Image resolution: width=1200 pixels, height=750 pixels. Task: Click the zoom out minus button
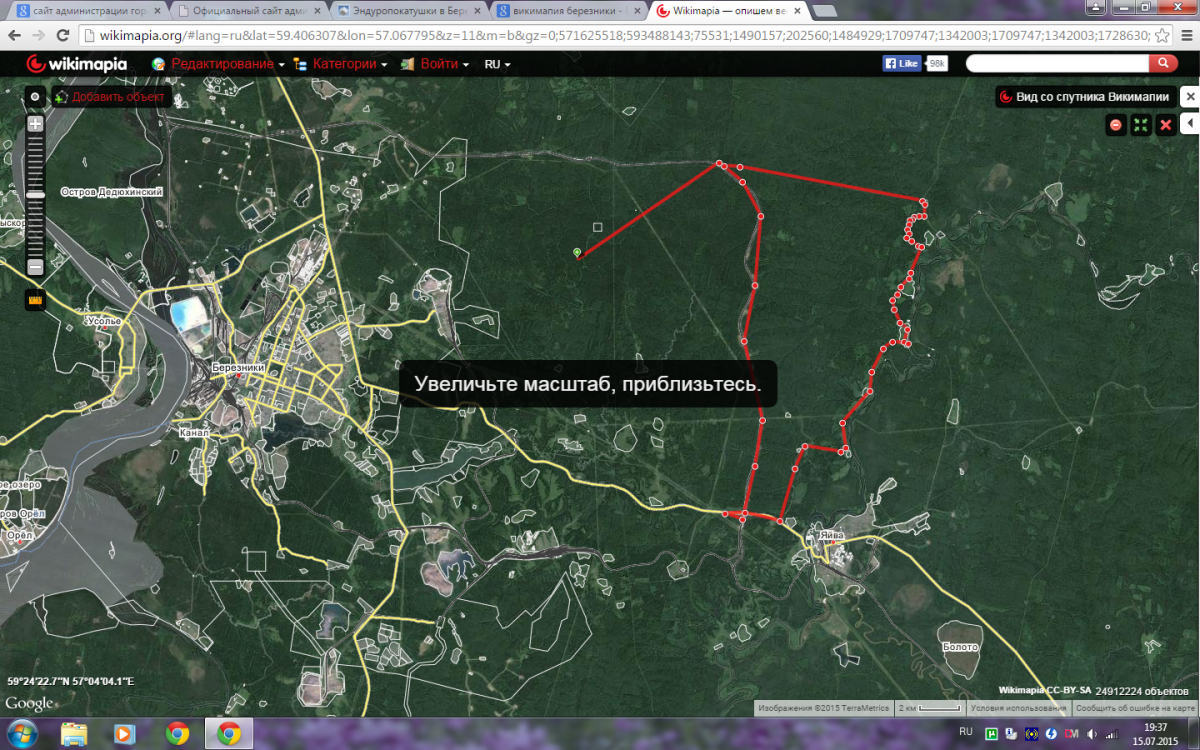click(35, 267)
